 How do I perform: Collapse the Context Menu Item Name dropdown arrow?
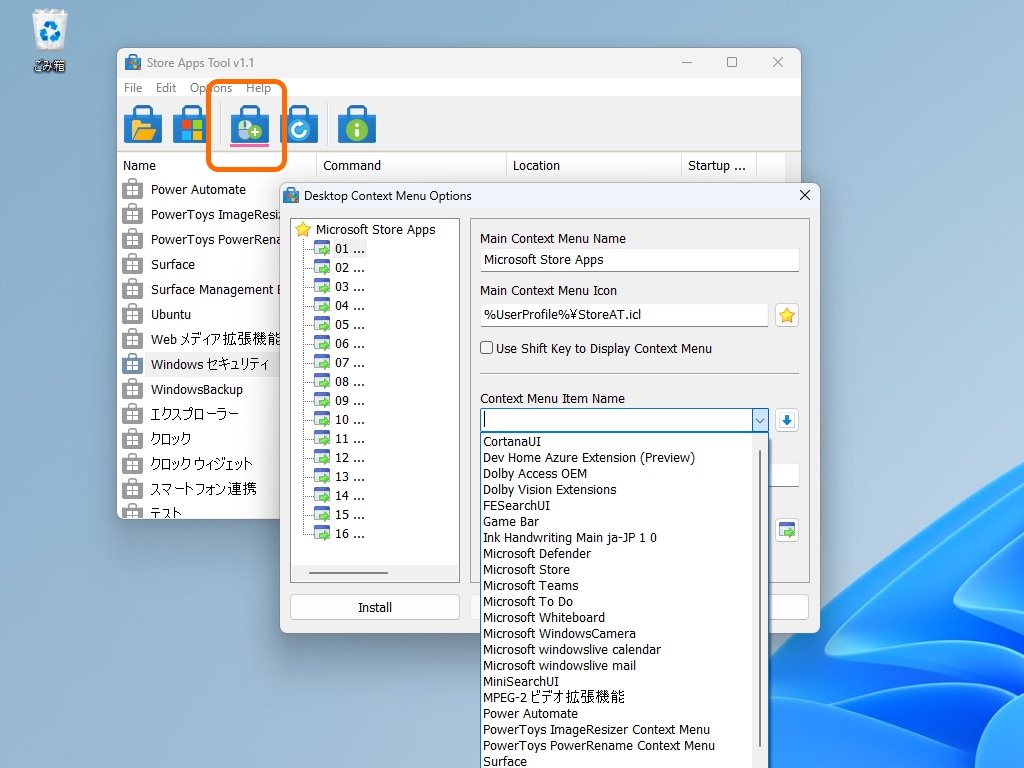pyautogui.click(x=760, y=421)
